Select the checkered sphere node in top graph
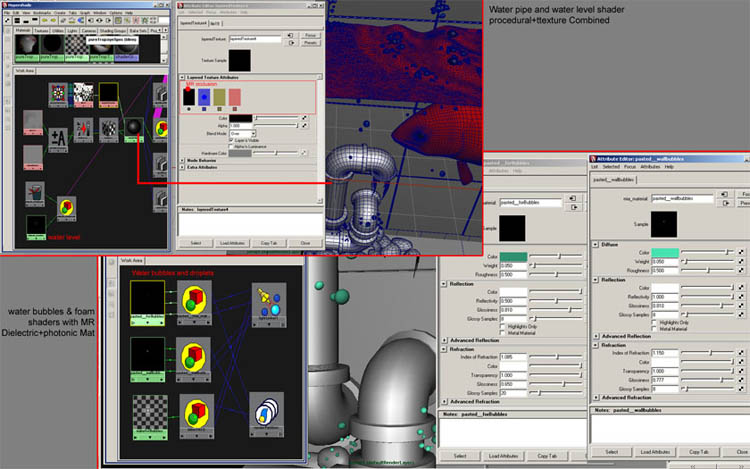Image resolution: width=750 pixels, height=469 pixels. (109, 130)
